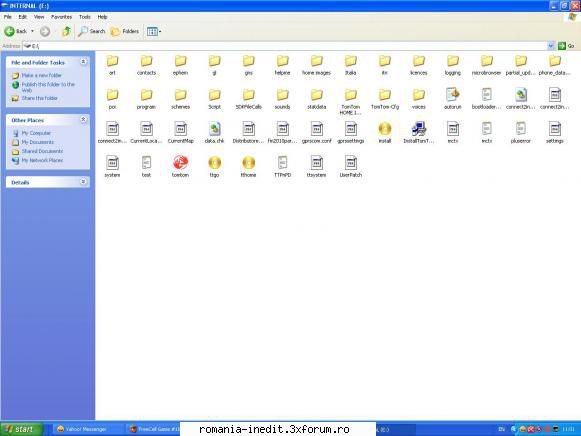Expand the Address bar dropdown
This screenshot has height=436, width=581.
(x=551, y=46)
